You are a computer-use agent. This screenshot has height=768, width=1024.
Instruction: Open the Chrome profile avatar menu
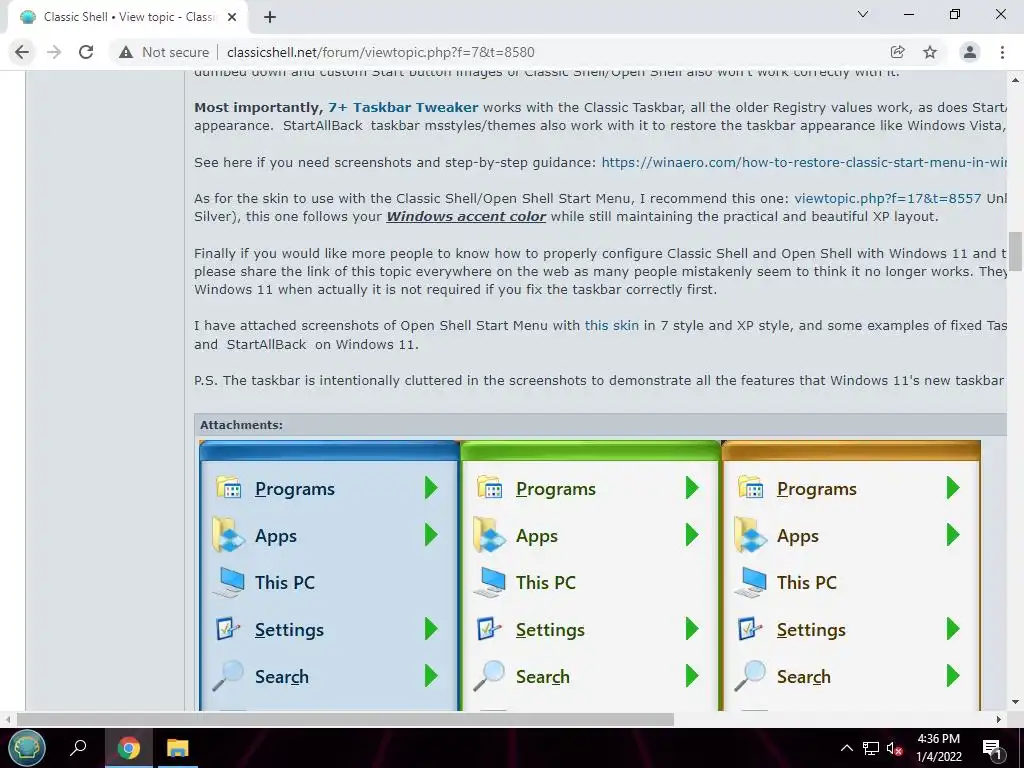970,52
